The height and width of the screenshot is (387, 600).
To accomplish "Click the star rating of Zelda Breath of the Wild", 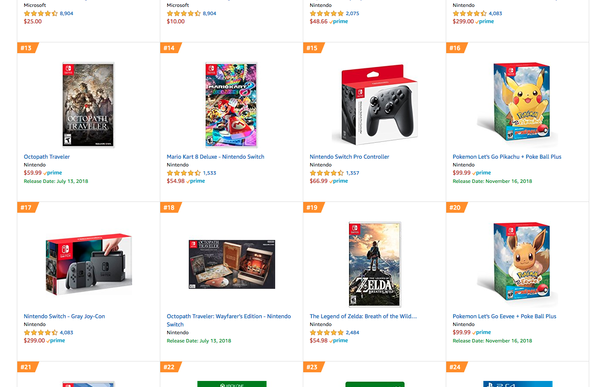I will 326,333.
